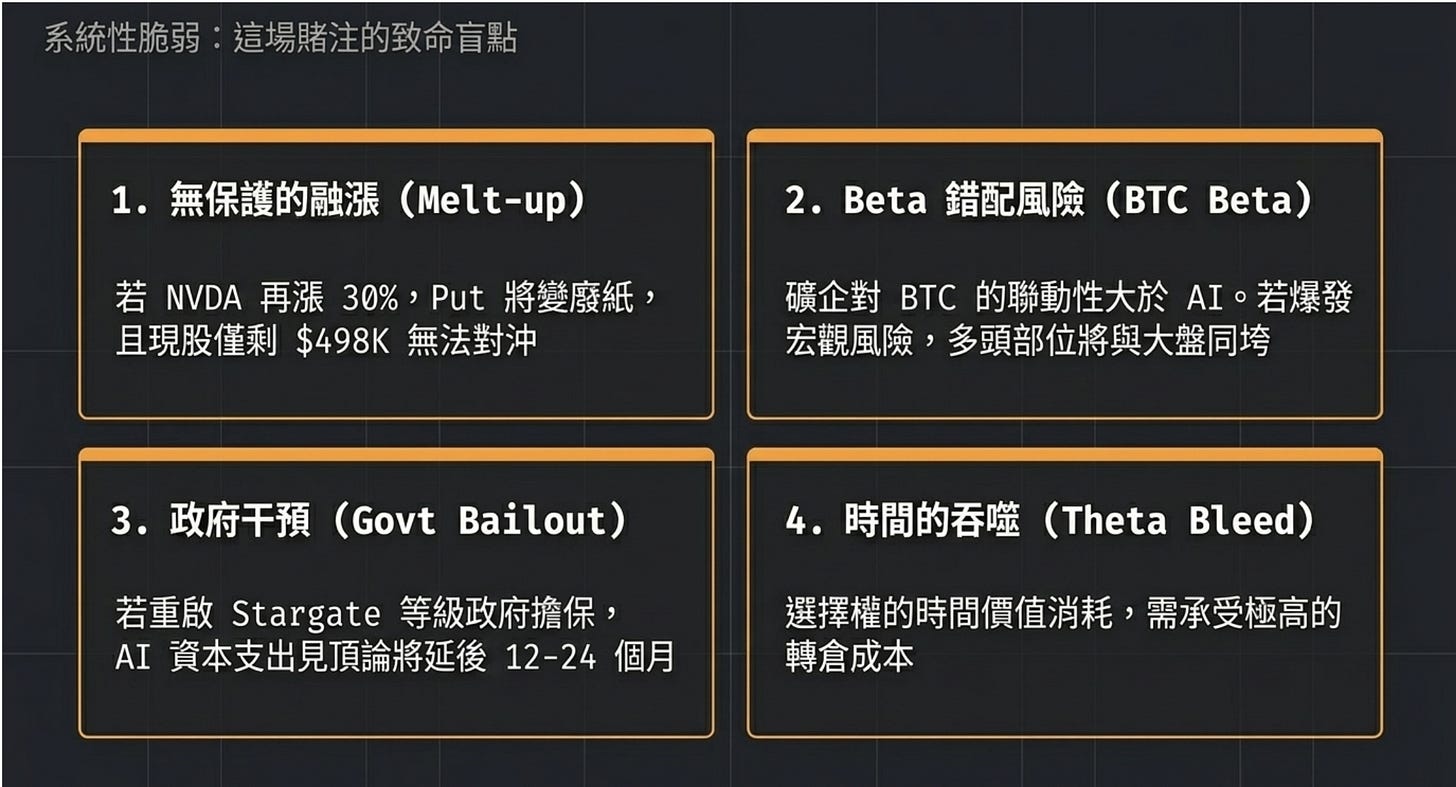Image resolution: width=1456 pixels, height=787 pixels.
Task: Click the word Stargate in the third card
Action: click(306, 613)
